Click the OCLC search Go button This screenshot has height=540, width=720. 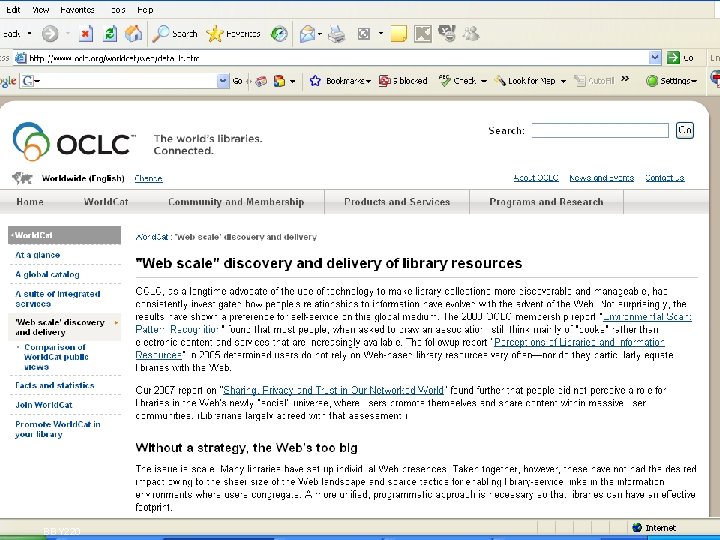click(685, 130)
